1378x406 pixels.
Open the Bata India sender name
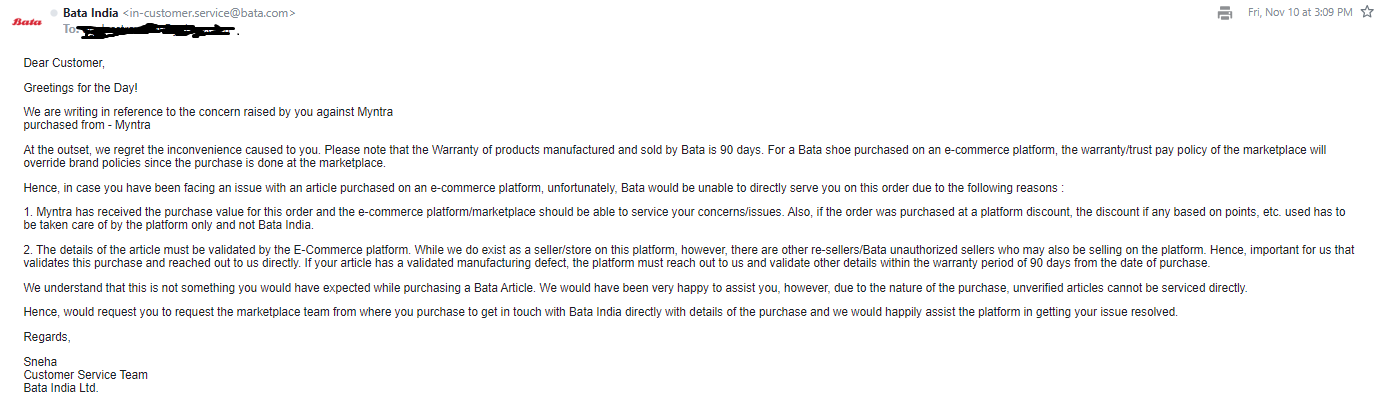pyautogui.click(x=90, y=12)
